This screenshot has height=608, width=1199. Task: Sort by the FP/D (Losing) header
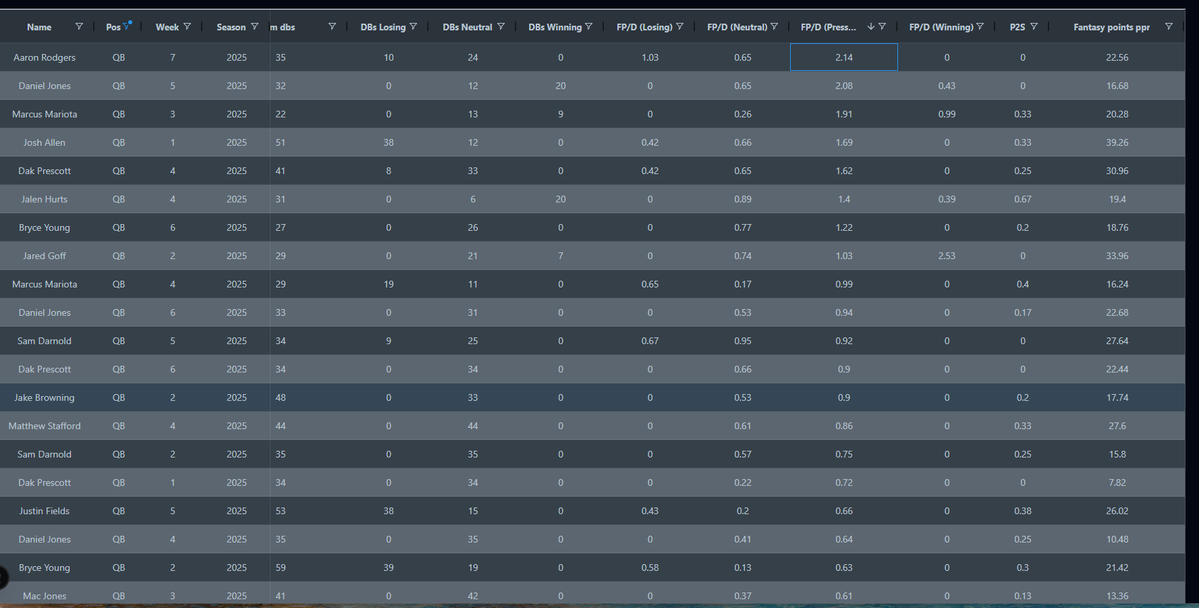[645, 28]
